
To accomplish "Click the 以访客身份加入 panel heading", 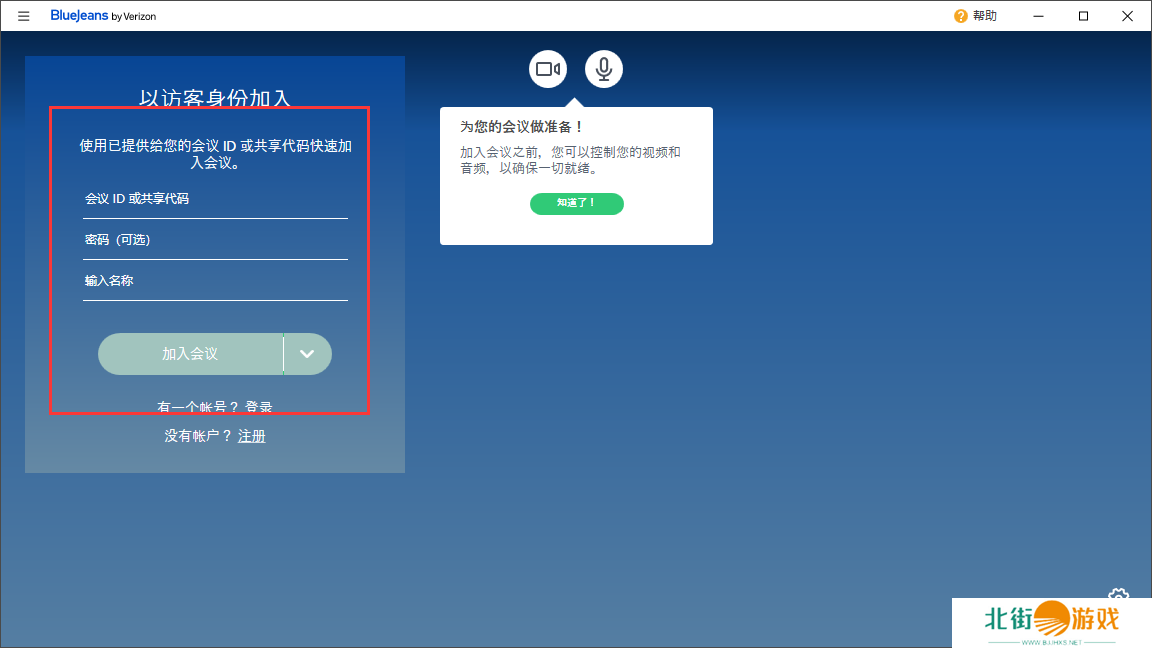I will [x=215, y=98].
